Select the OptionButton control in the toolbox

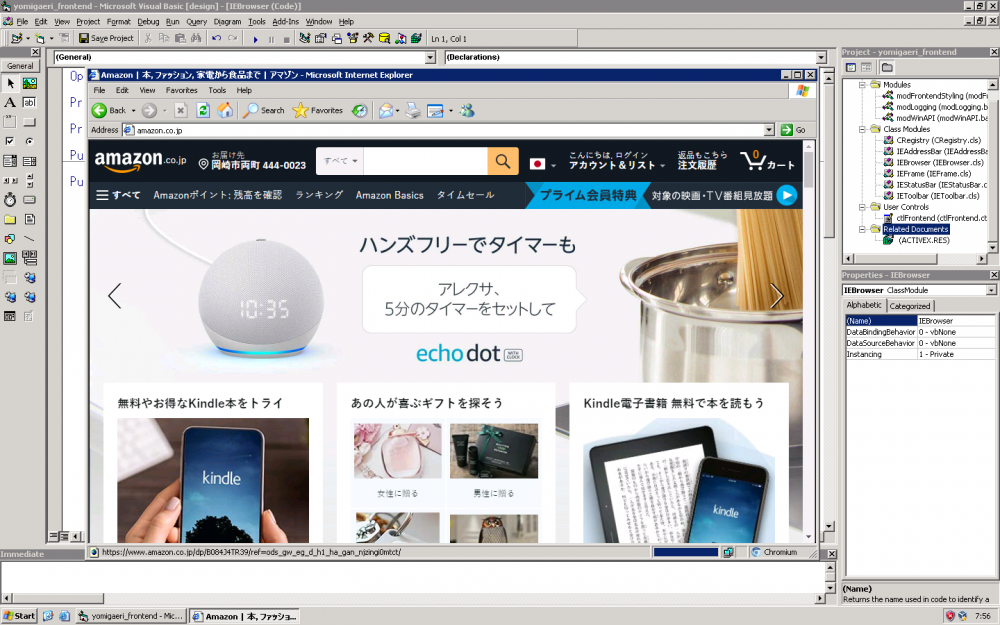pyautogui.click(x=29, y=141)
